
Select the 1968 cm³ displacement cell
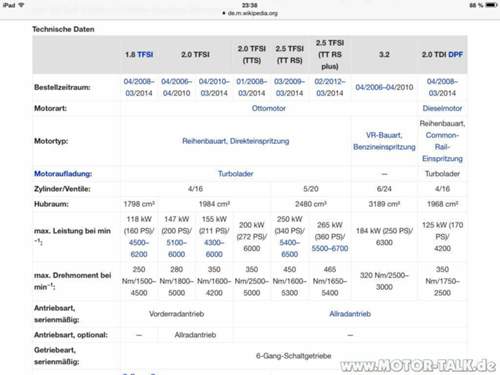click(x=442, y=204)
